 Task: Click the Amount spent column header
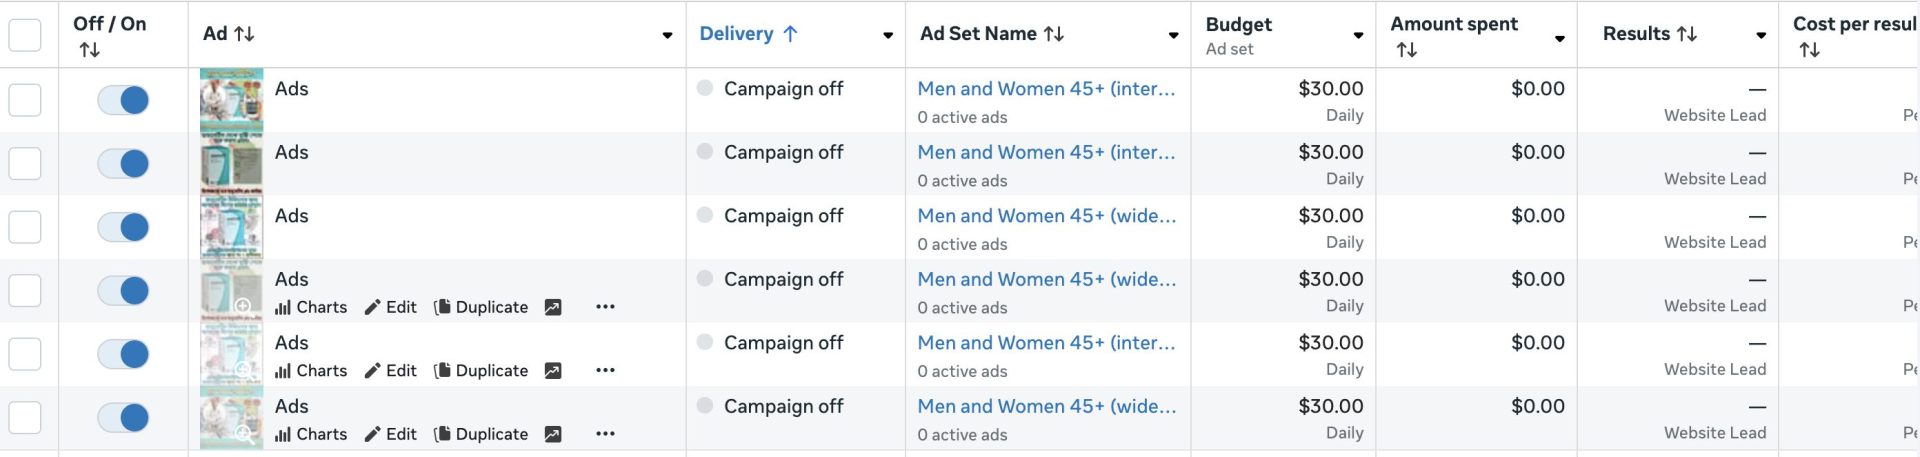1454,24
